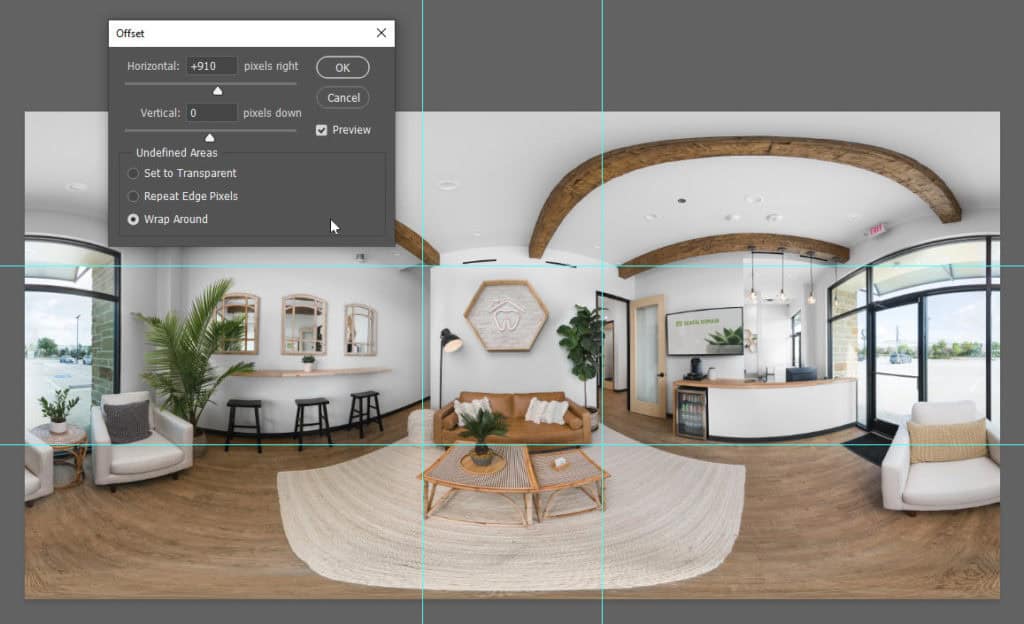Click OK in the Offset dialog

point(343,67)
